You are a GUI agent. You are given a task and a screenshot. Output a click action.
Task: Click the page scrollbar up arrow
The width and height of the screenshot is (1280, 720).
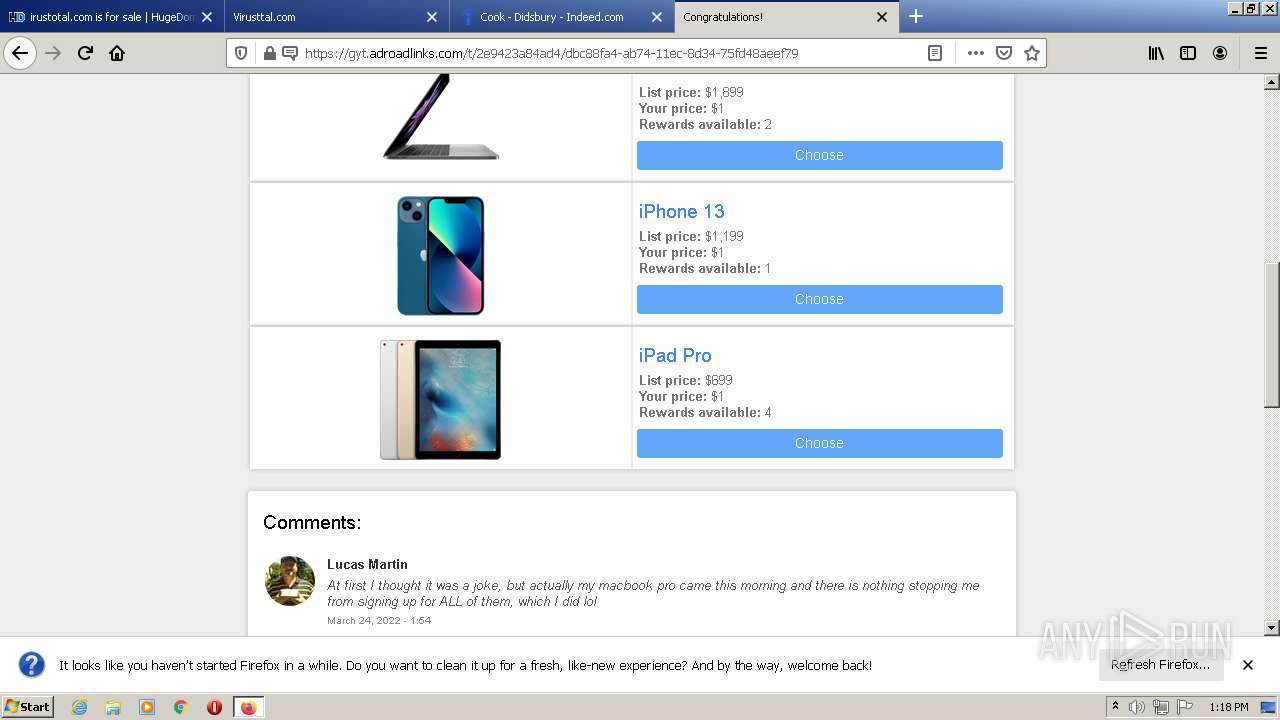pyautogui.click(x=1271, y=82)
